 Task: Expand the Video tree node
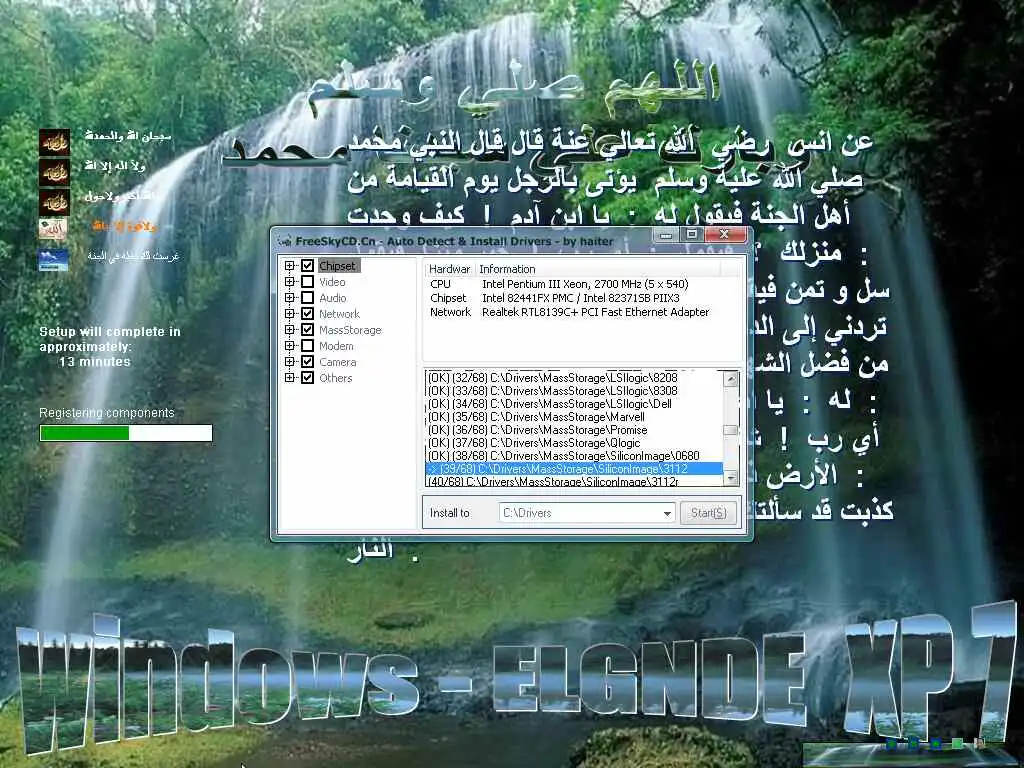pos(289,281)
